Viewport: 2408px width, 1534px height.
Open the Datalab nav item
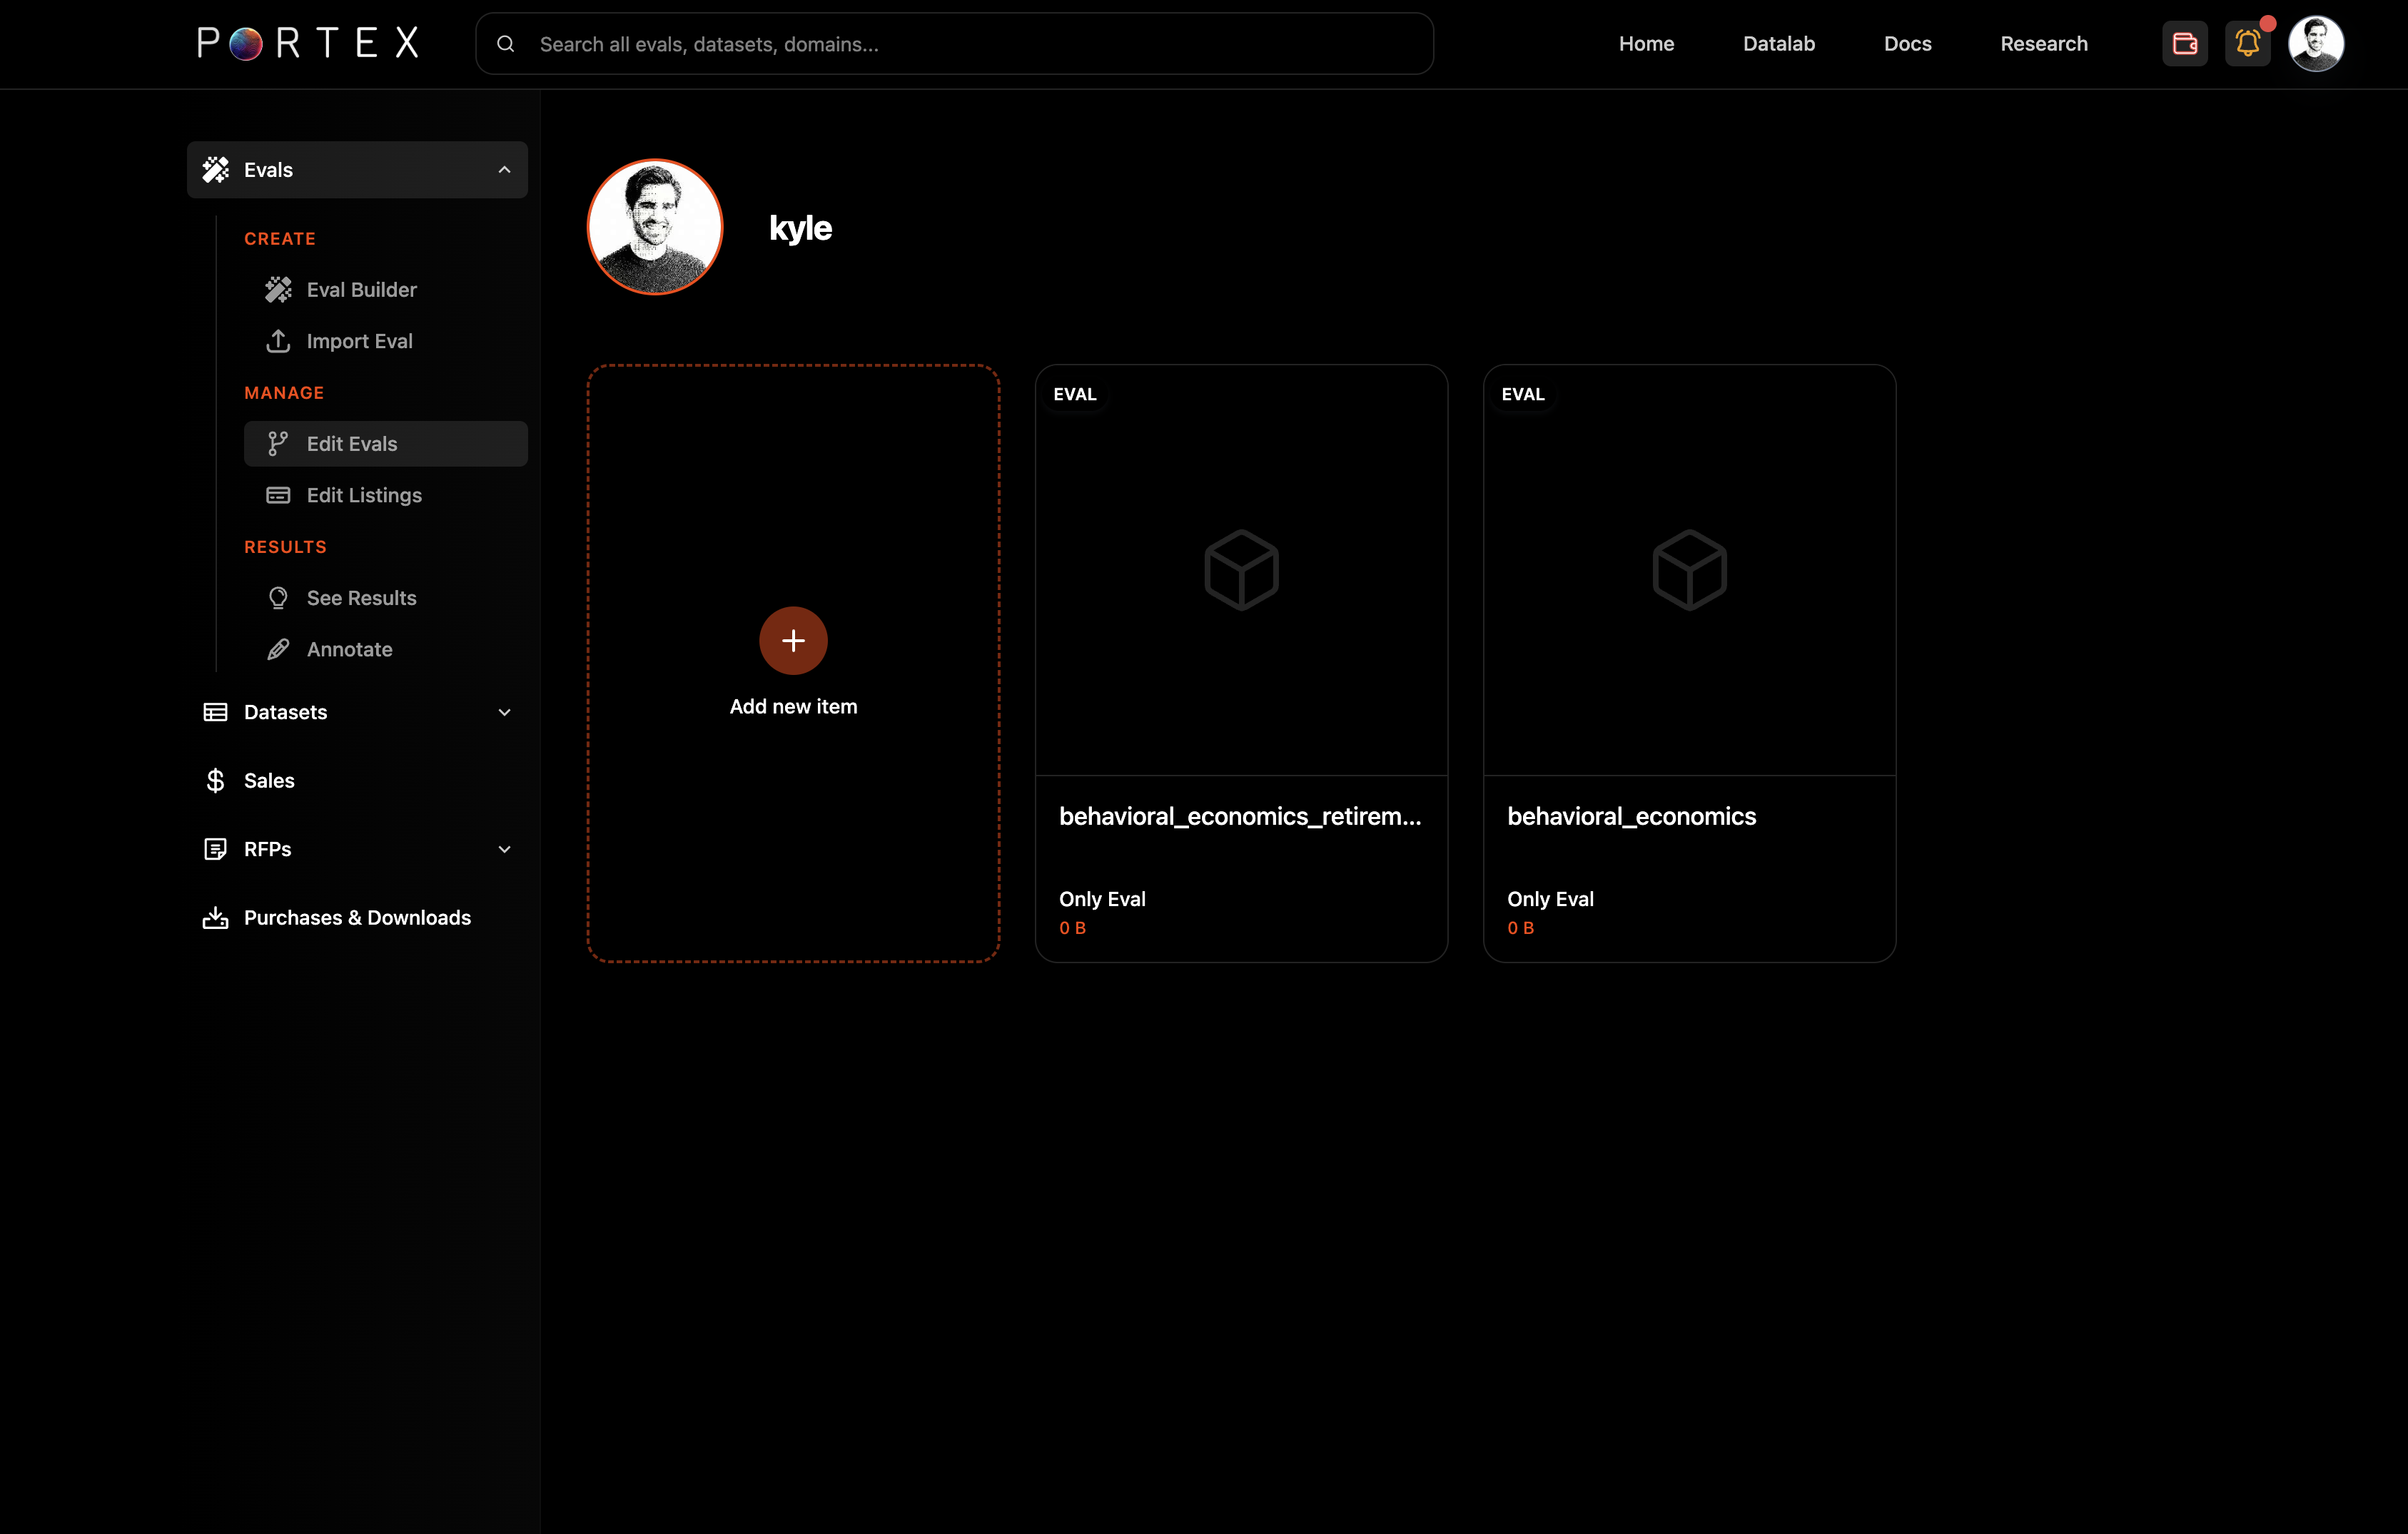(1778, 44)
